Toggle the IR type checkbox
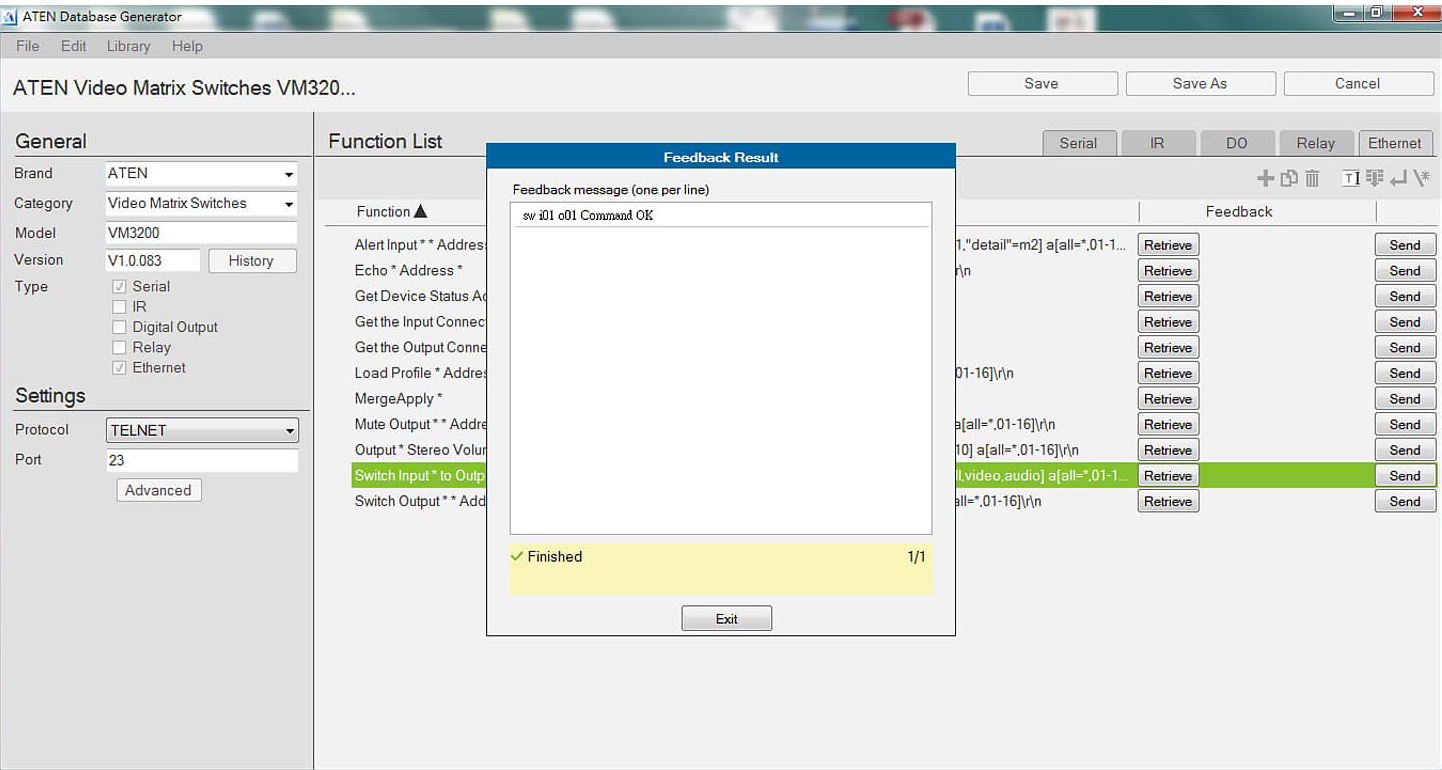 [x=120, y=307]
